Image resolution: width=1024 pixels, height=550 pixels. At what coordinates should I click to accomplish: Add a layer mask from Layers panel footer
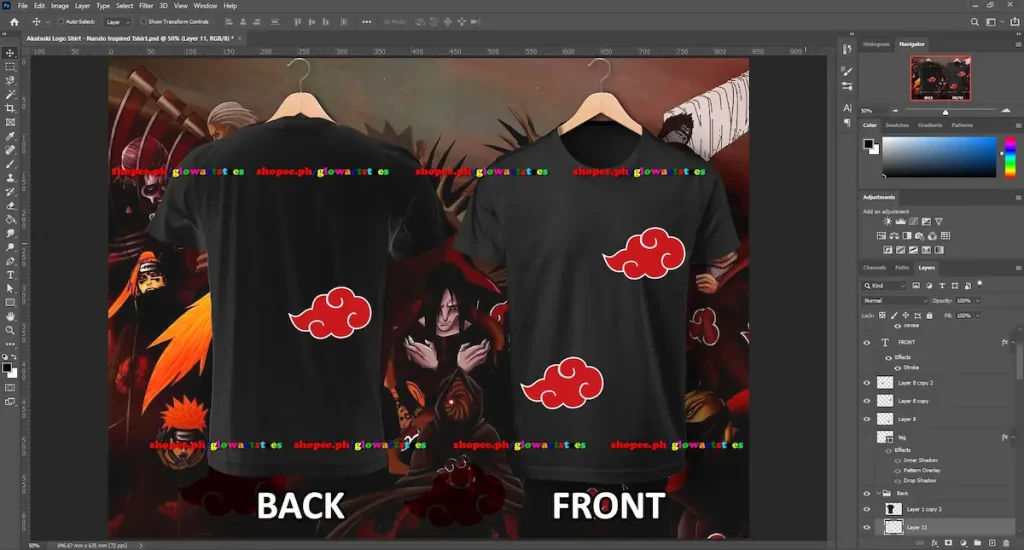[x=949, y=543]
